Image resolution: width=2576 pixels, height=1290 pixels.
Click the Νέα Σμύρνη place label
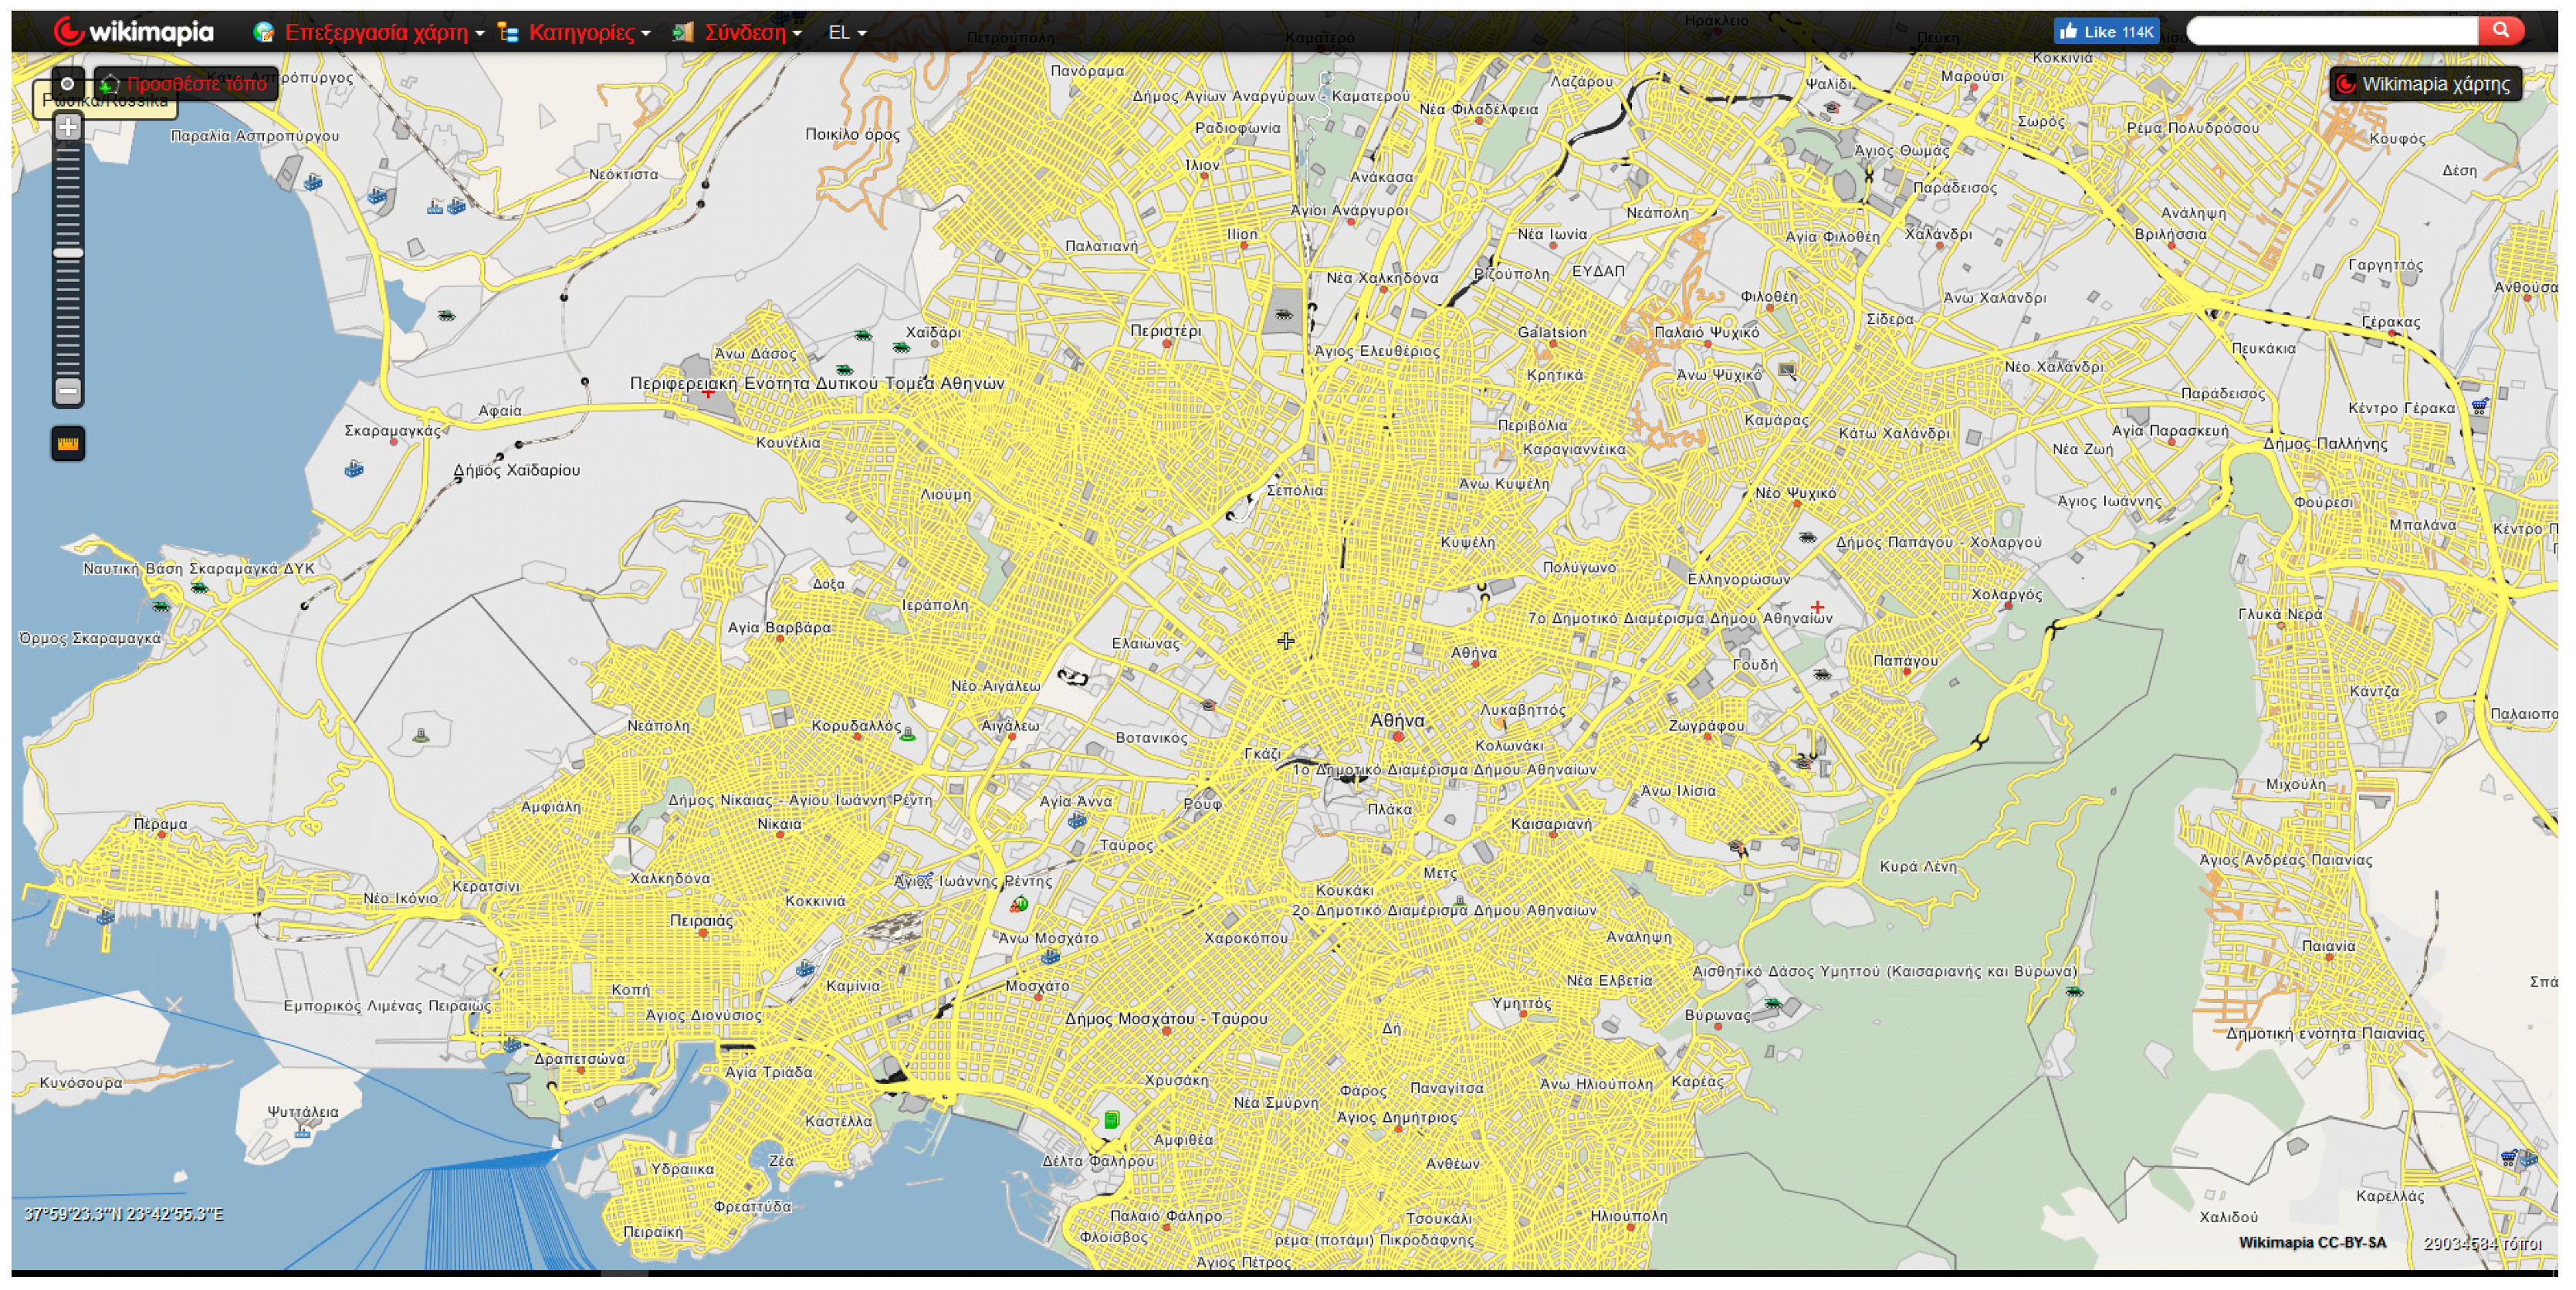[x=1276, y=1102]
